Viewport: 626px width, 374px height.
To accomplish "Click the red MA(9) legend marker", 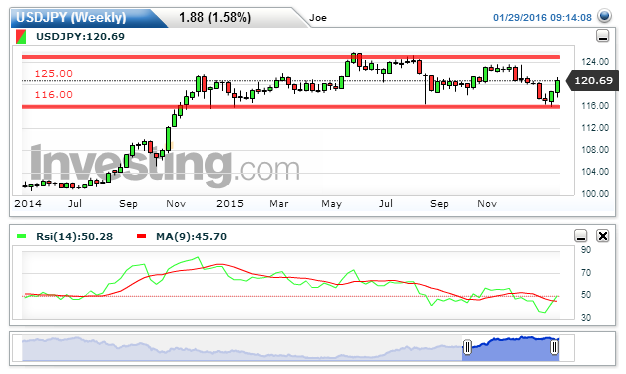I will click(141, 236).
